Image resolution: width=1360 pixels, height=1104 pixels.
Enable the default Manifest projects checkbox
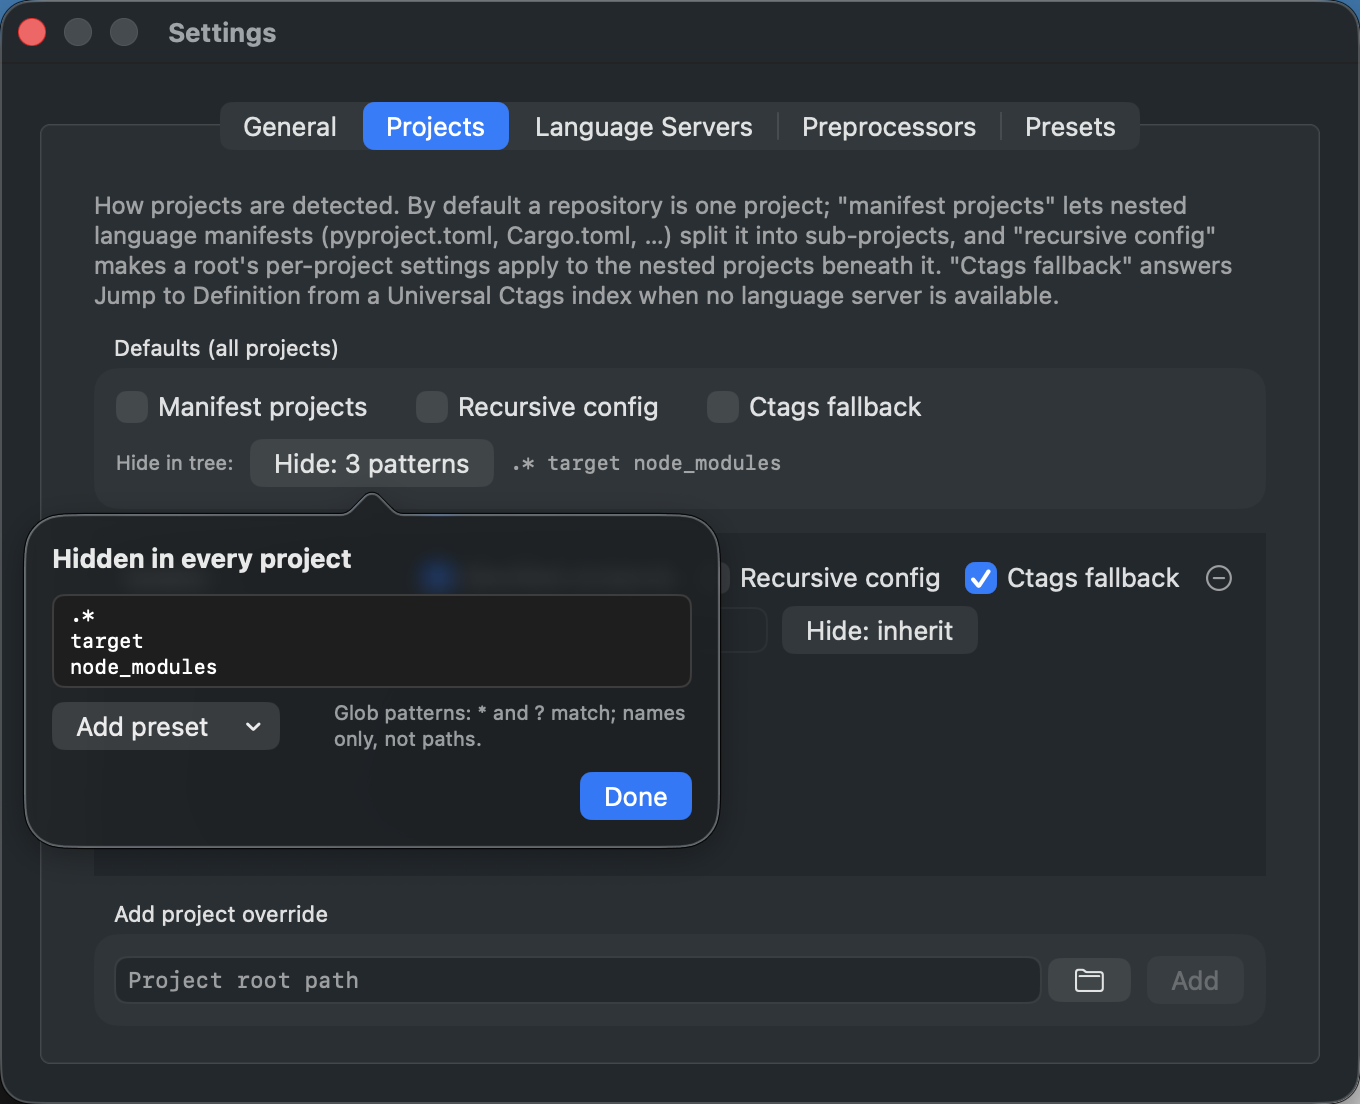click(x=132, y=407)
